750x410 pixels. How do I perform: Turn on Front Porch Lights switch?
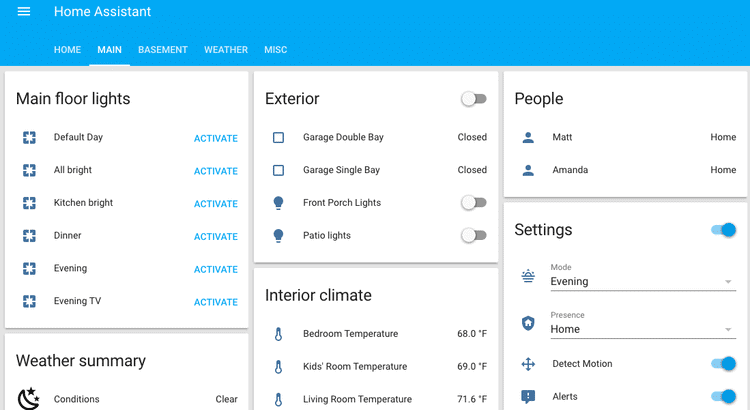tap(474, 203)
